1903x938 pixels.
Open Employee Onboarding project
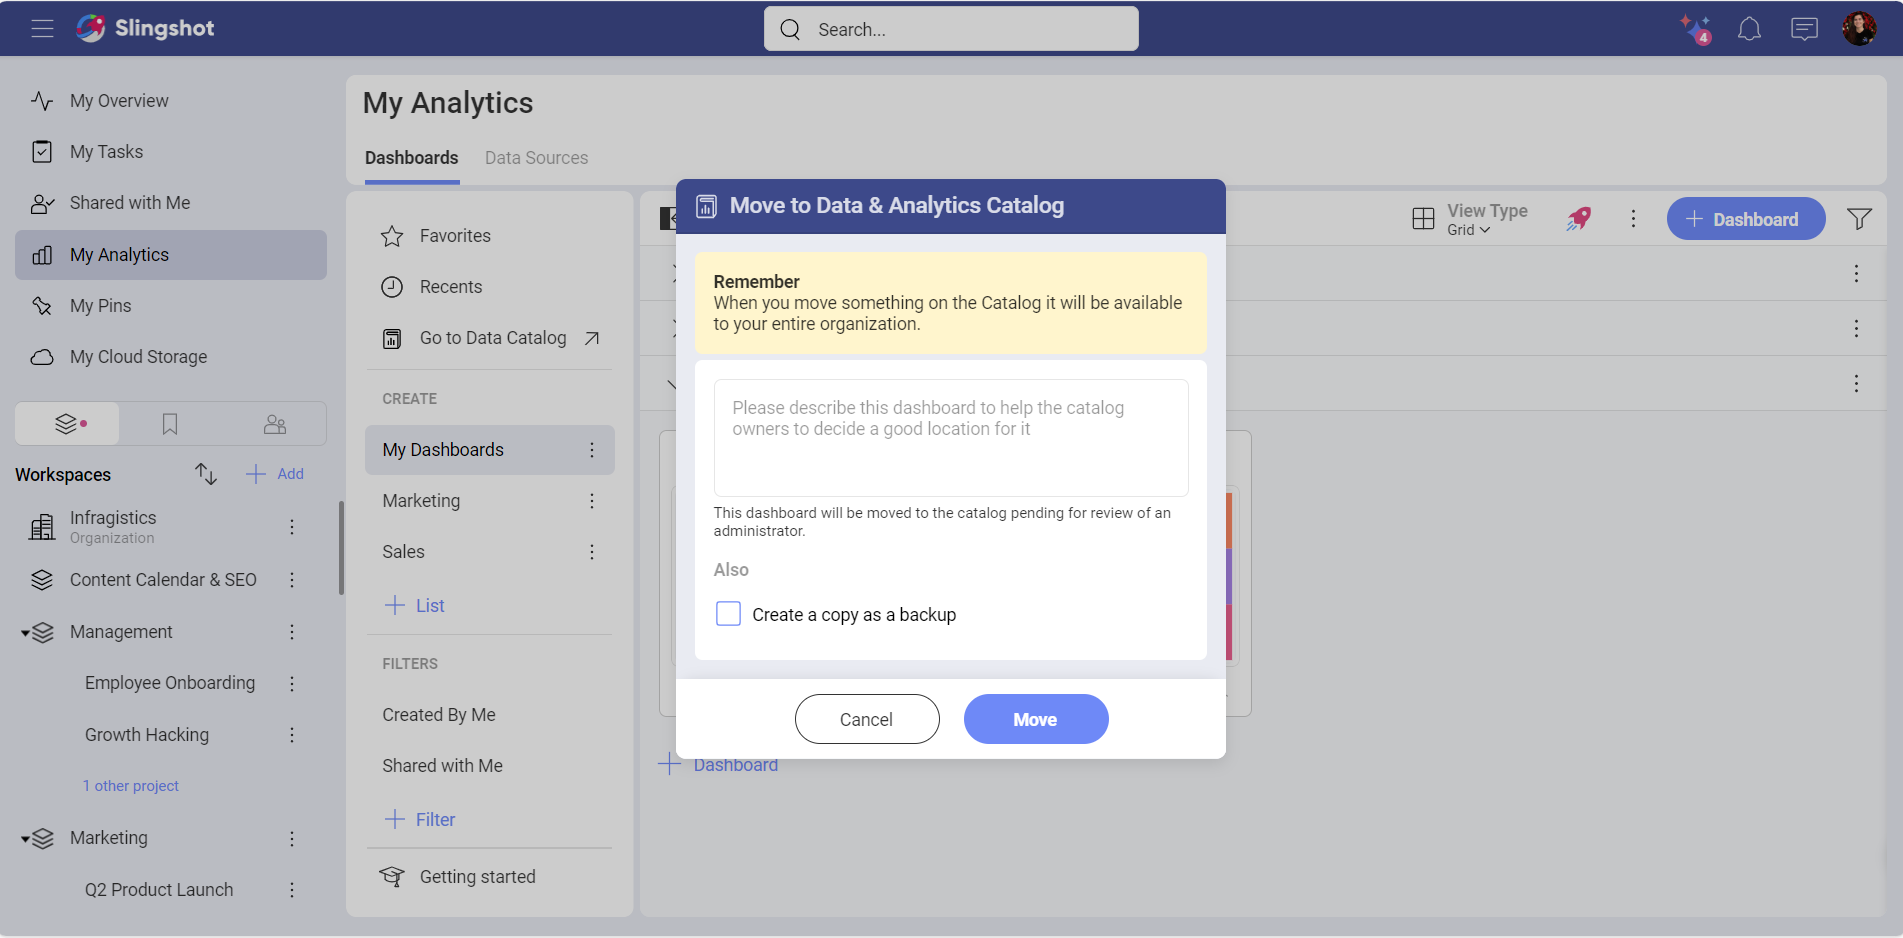point(170,683)
